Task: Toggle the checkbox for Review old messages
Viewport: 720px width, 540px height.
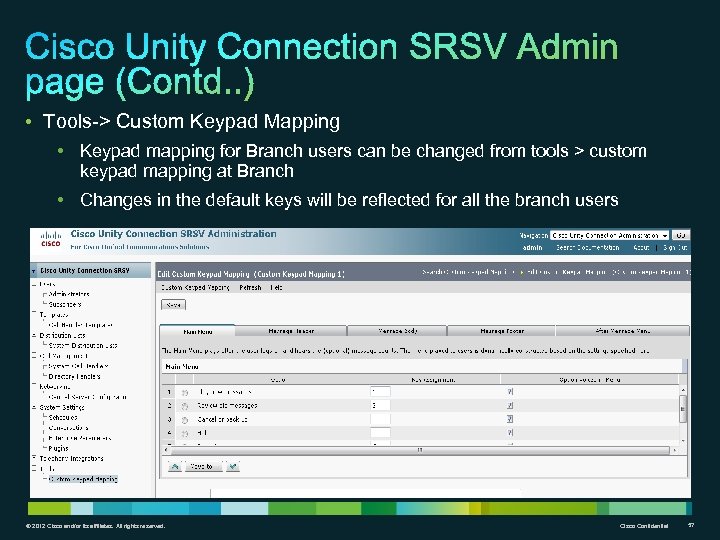Action: tap(510, 405)
